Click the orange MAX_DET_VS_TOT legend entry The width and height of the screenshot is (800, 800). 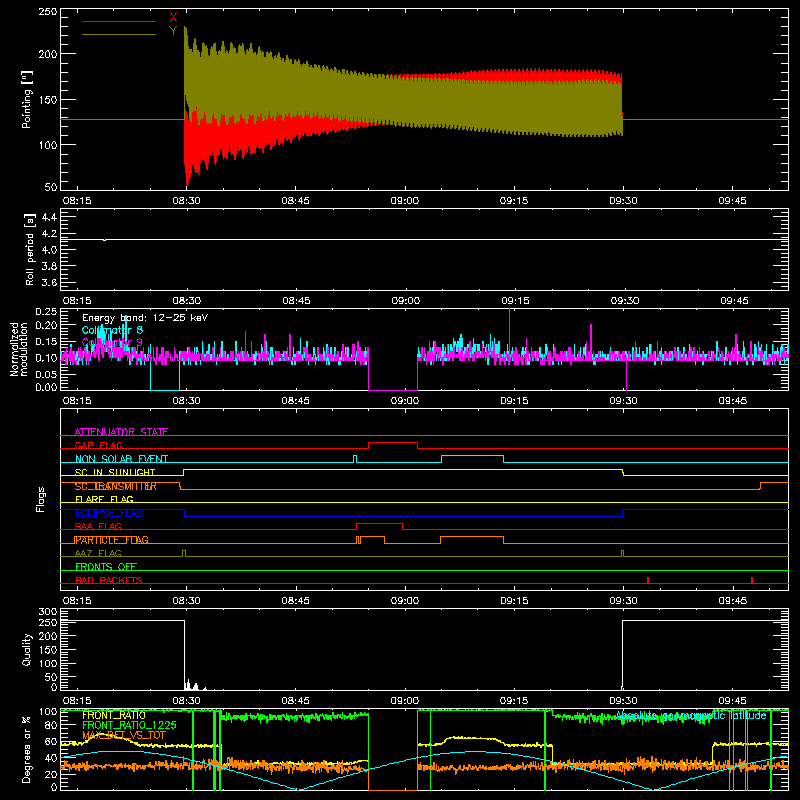point(124,735)
